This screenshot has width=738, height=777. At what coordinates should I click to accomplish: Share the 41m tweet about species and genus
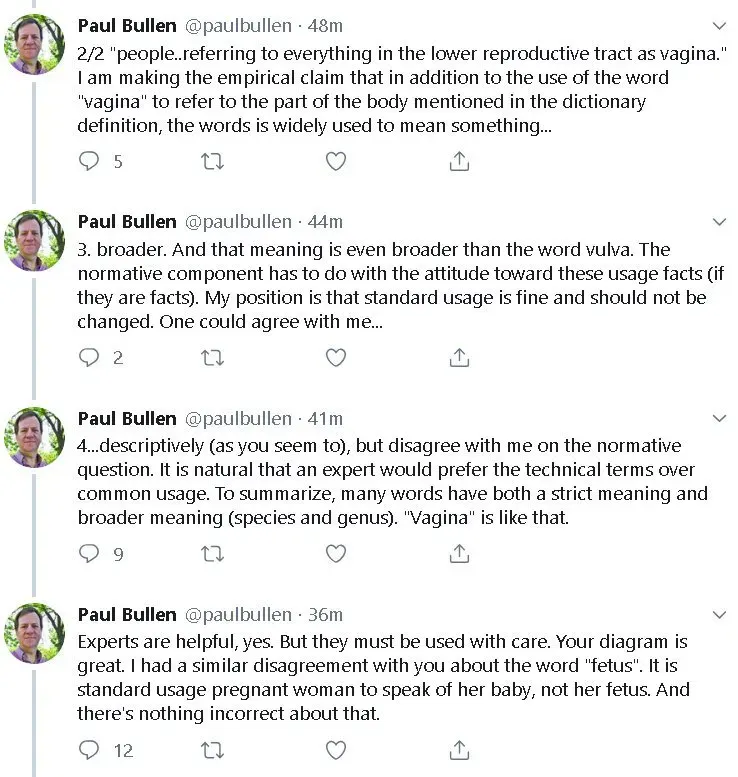[459, 553]
